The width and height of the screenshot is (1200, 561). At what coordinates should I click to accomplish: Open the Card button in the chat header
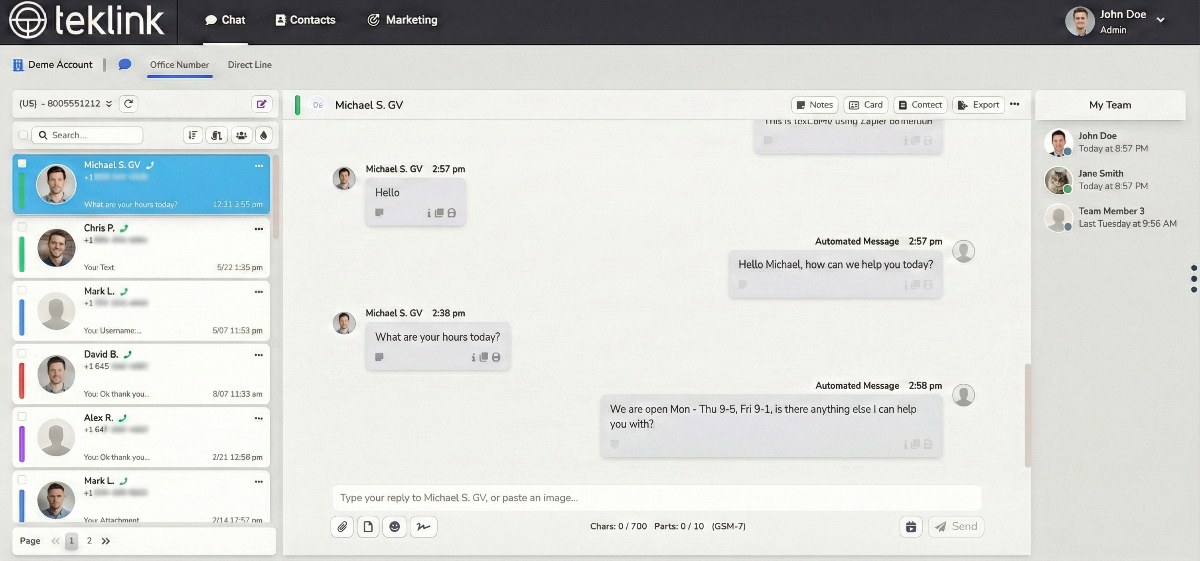866,104
